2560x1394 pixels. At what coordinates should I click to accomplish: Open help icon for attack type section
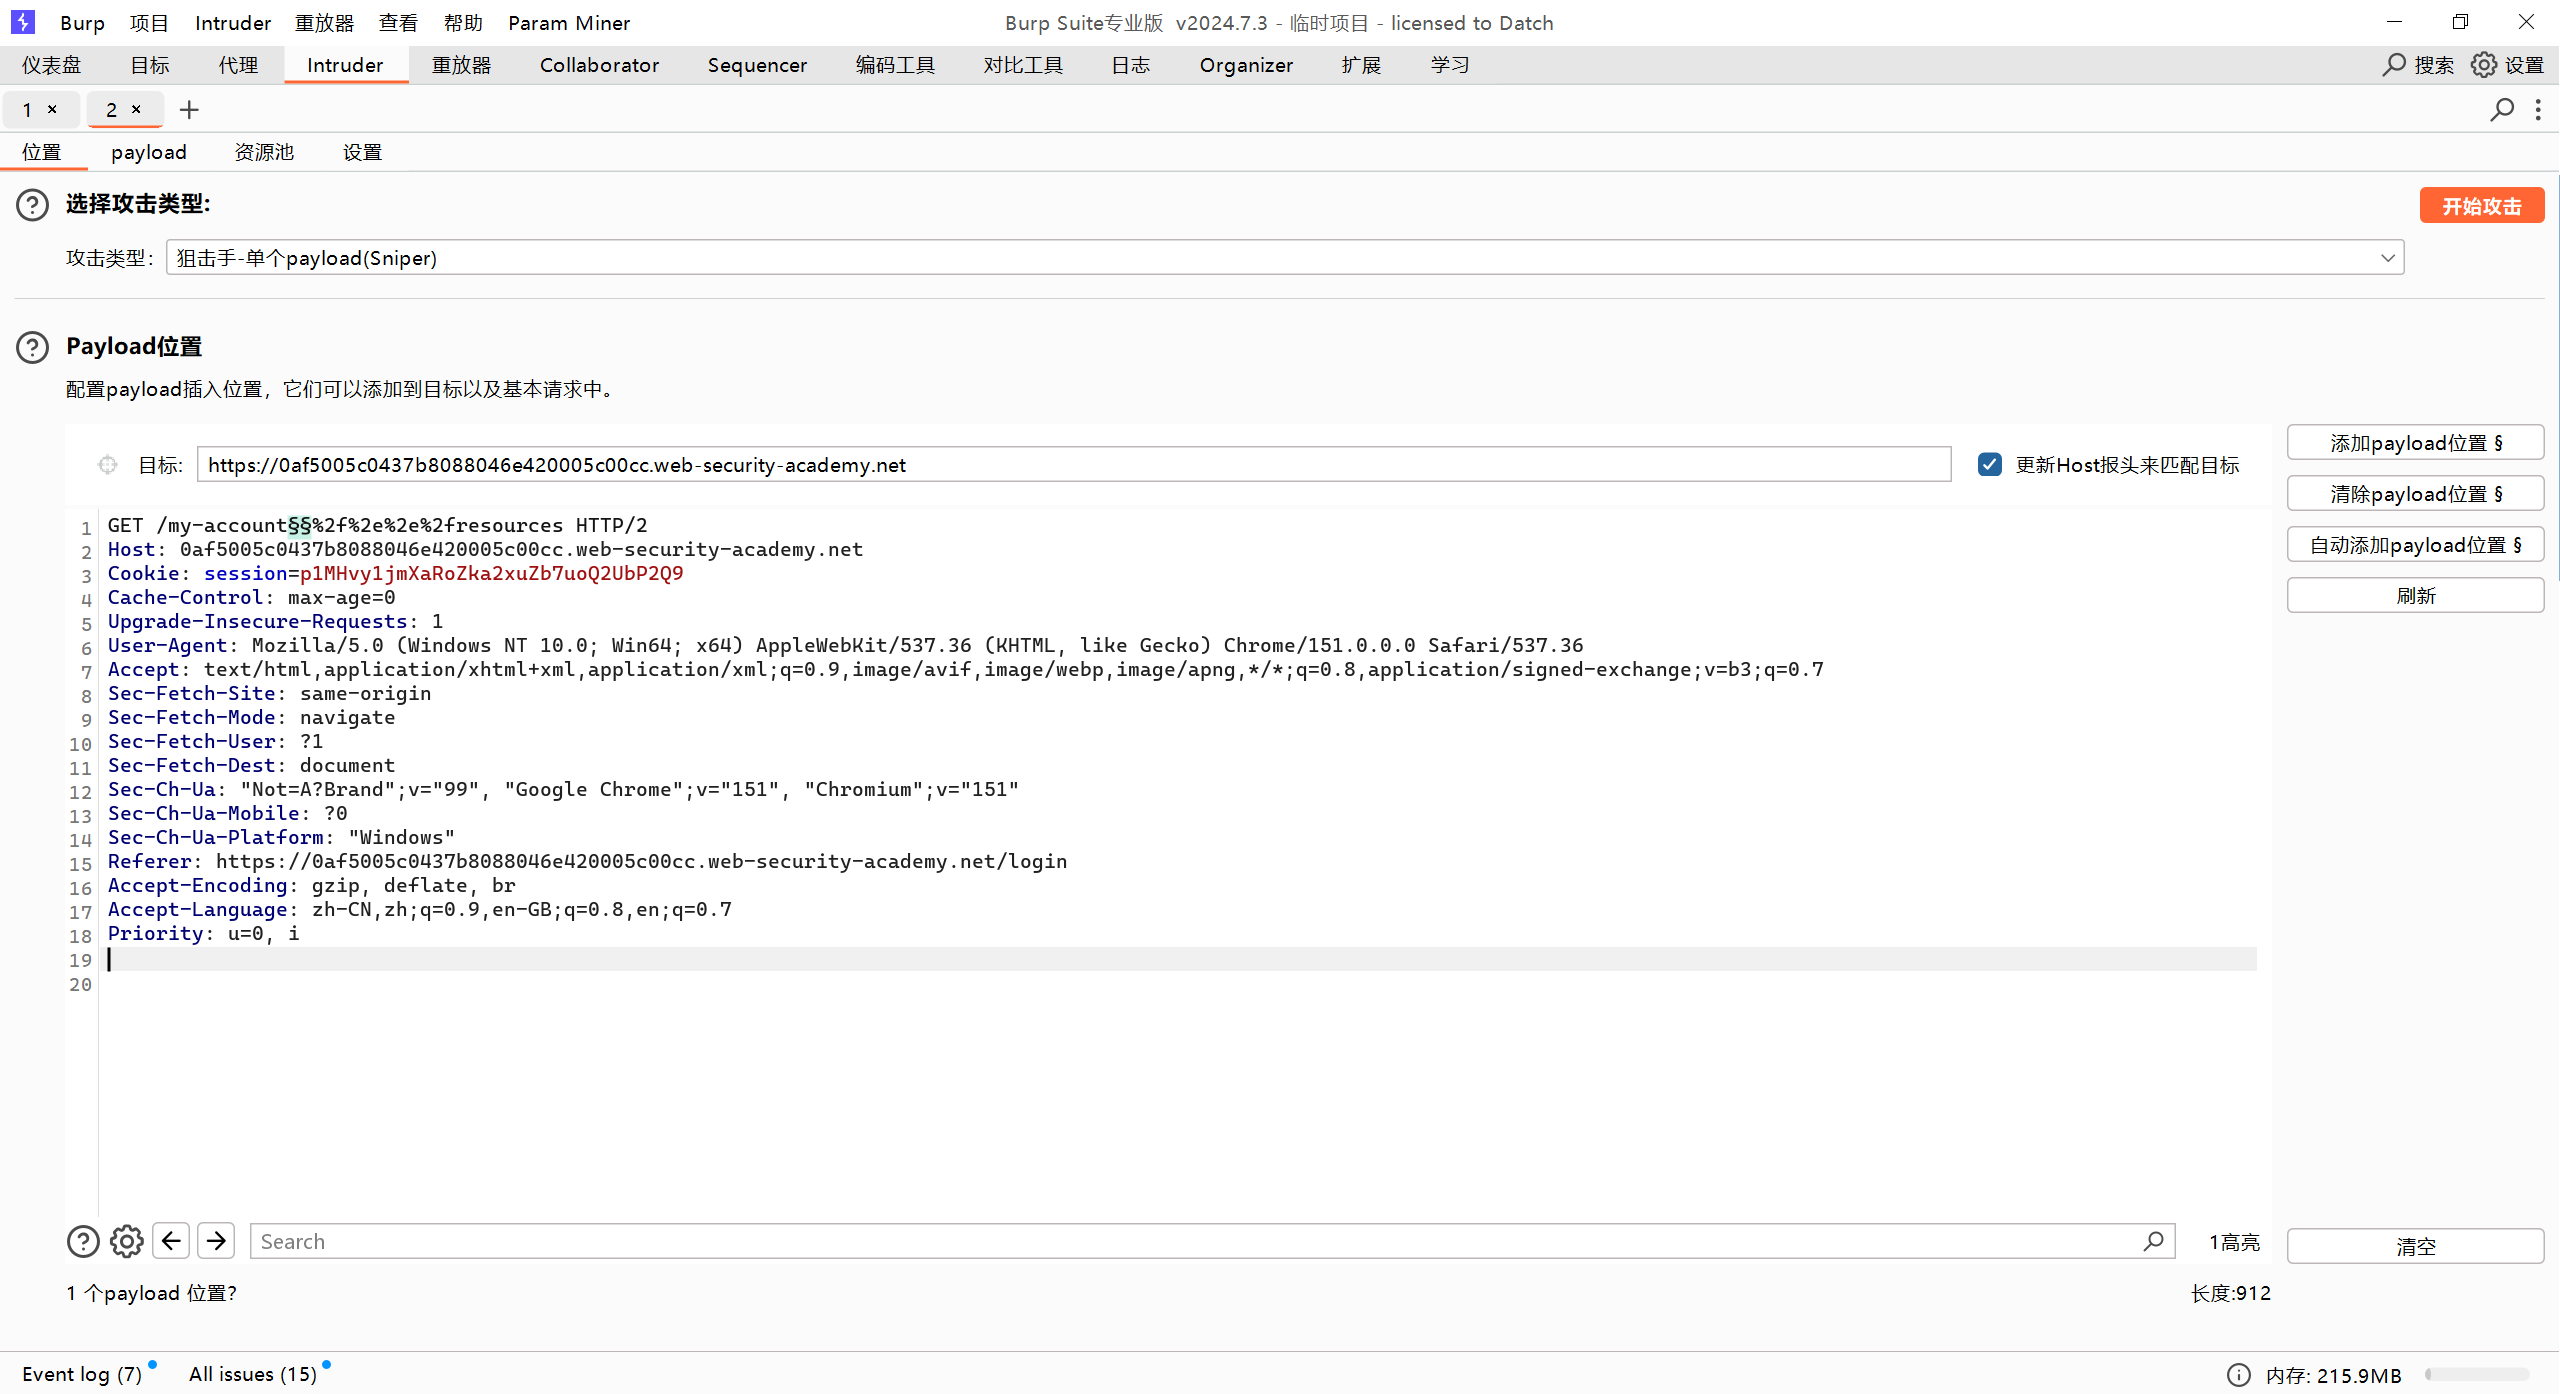(32, 204)
